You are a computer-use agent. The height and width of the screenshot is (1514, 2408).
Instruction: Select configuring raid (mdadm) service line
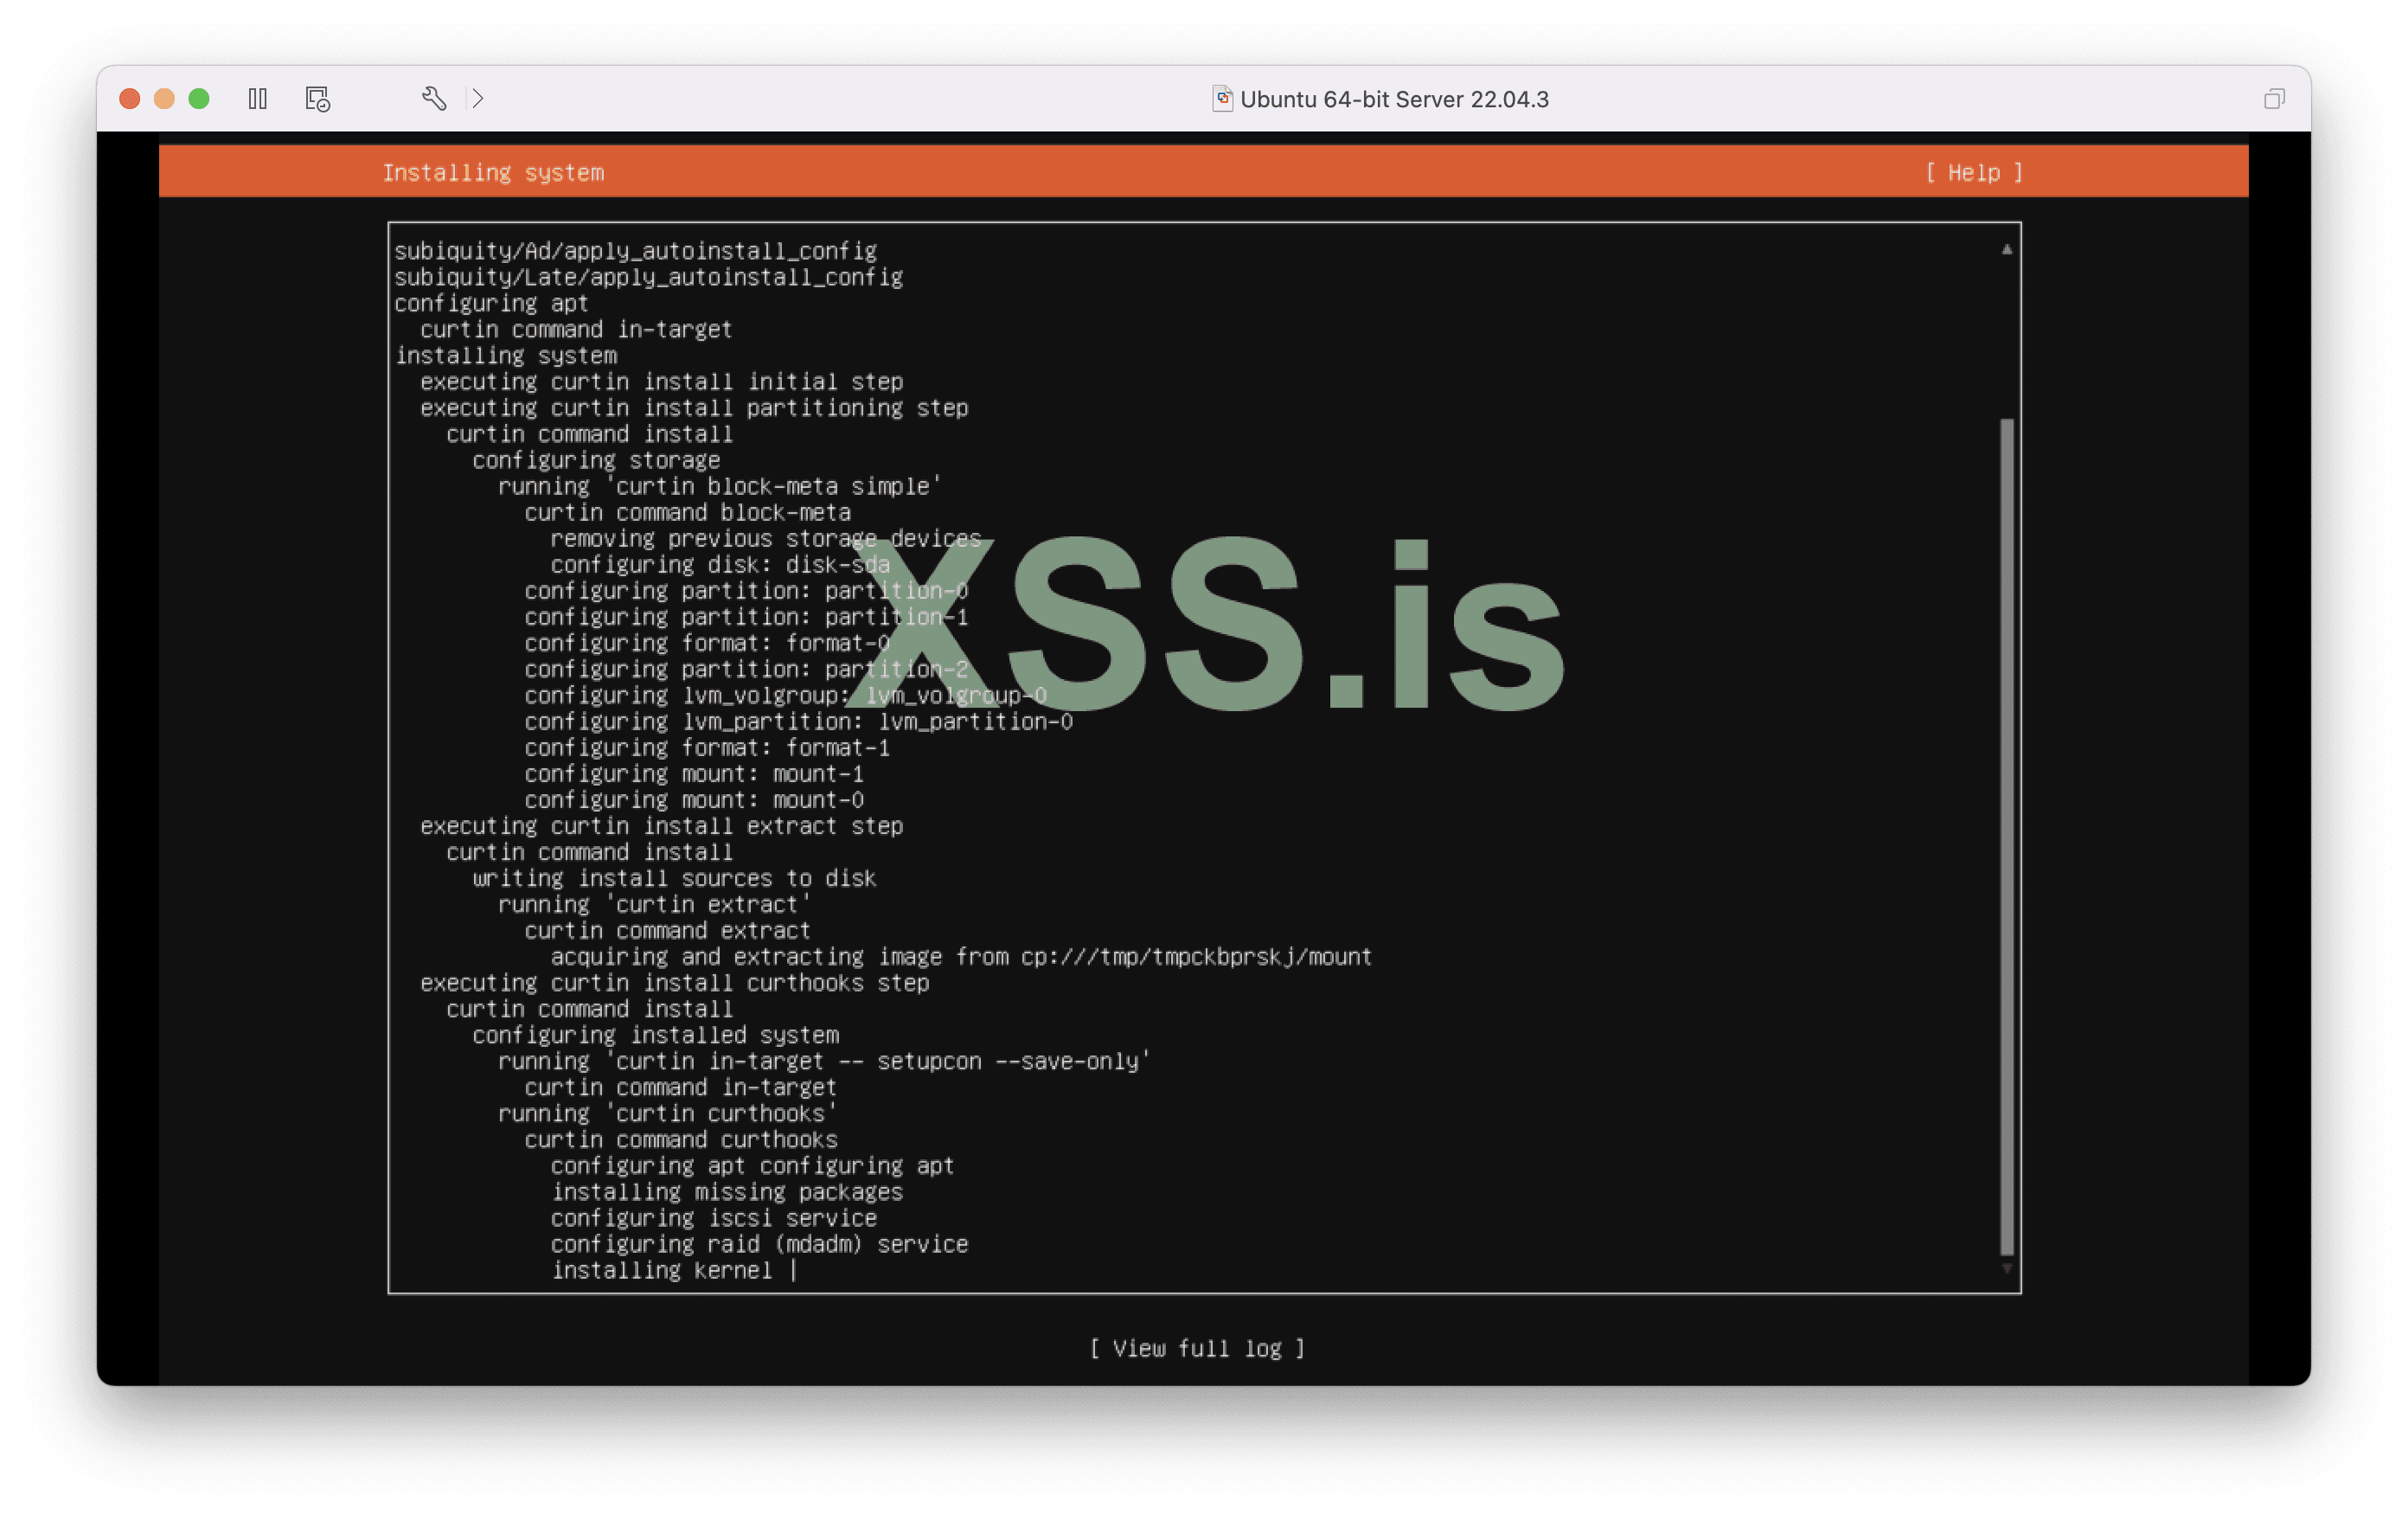pos(759,1244)
